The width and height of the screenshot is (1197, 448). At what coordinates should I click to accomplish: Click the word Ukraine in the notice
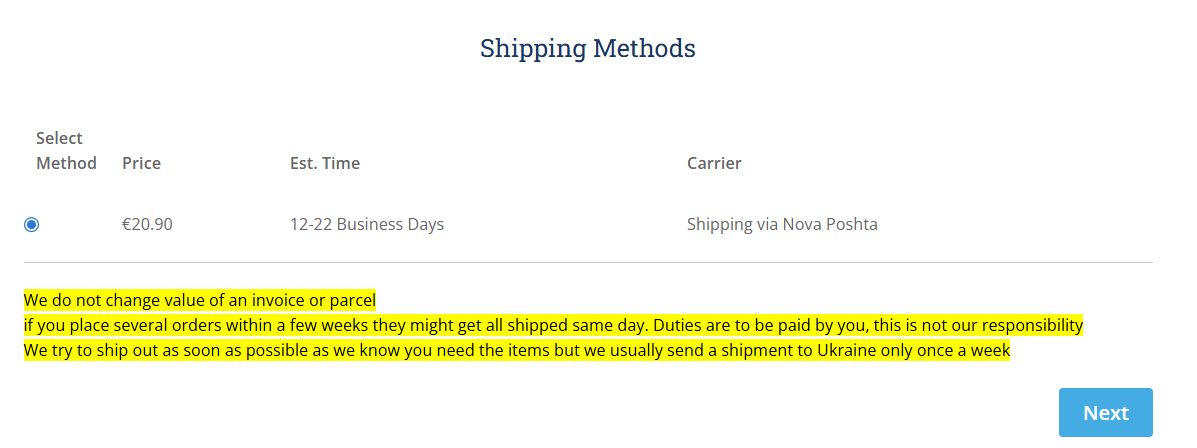(848, 352)
